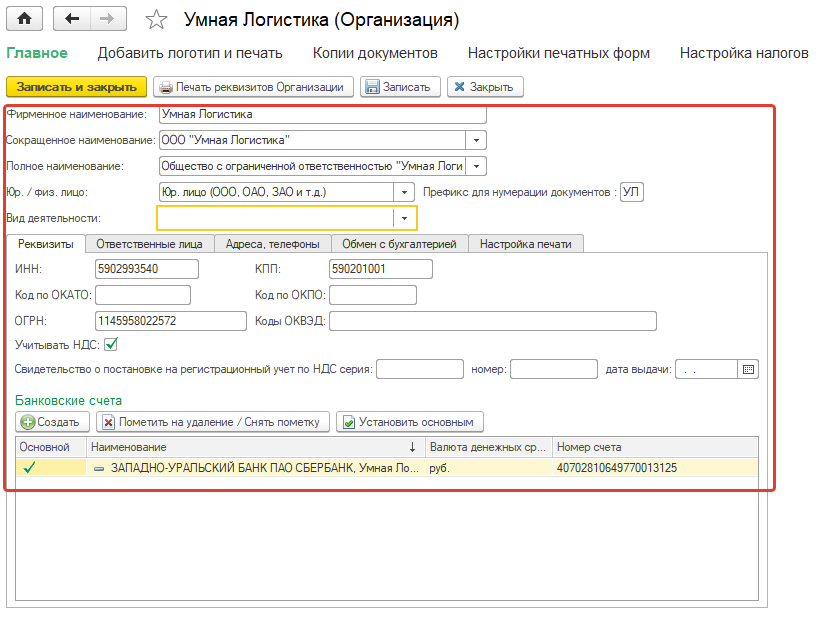Expand the Полное наименование dropdown
The image size is (820, 629).
476,166
